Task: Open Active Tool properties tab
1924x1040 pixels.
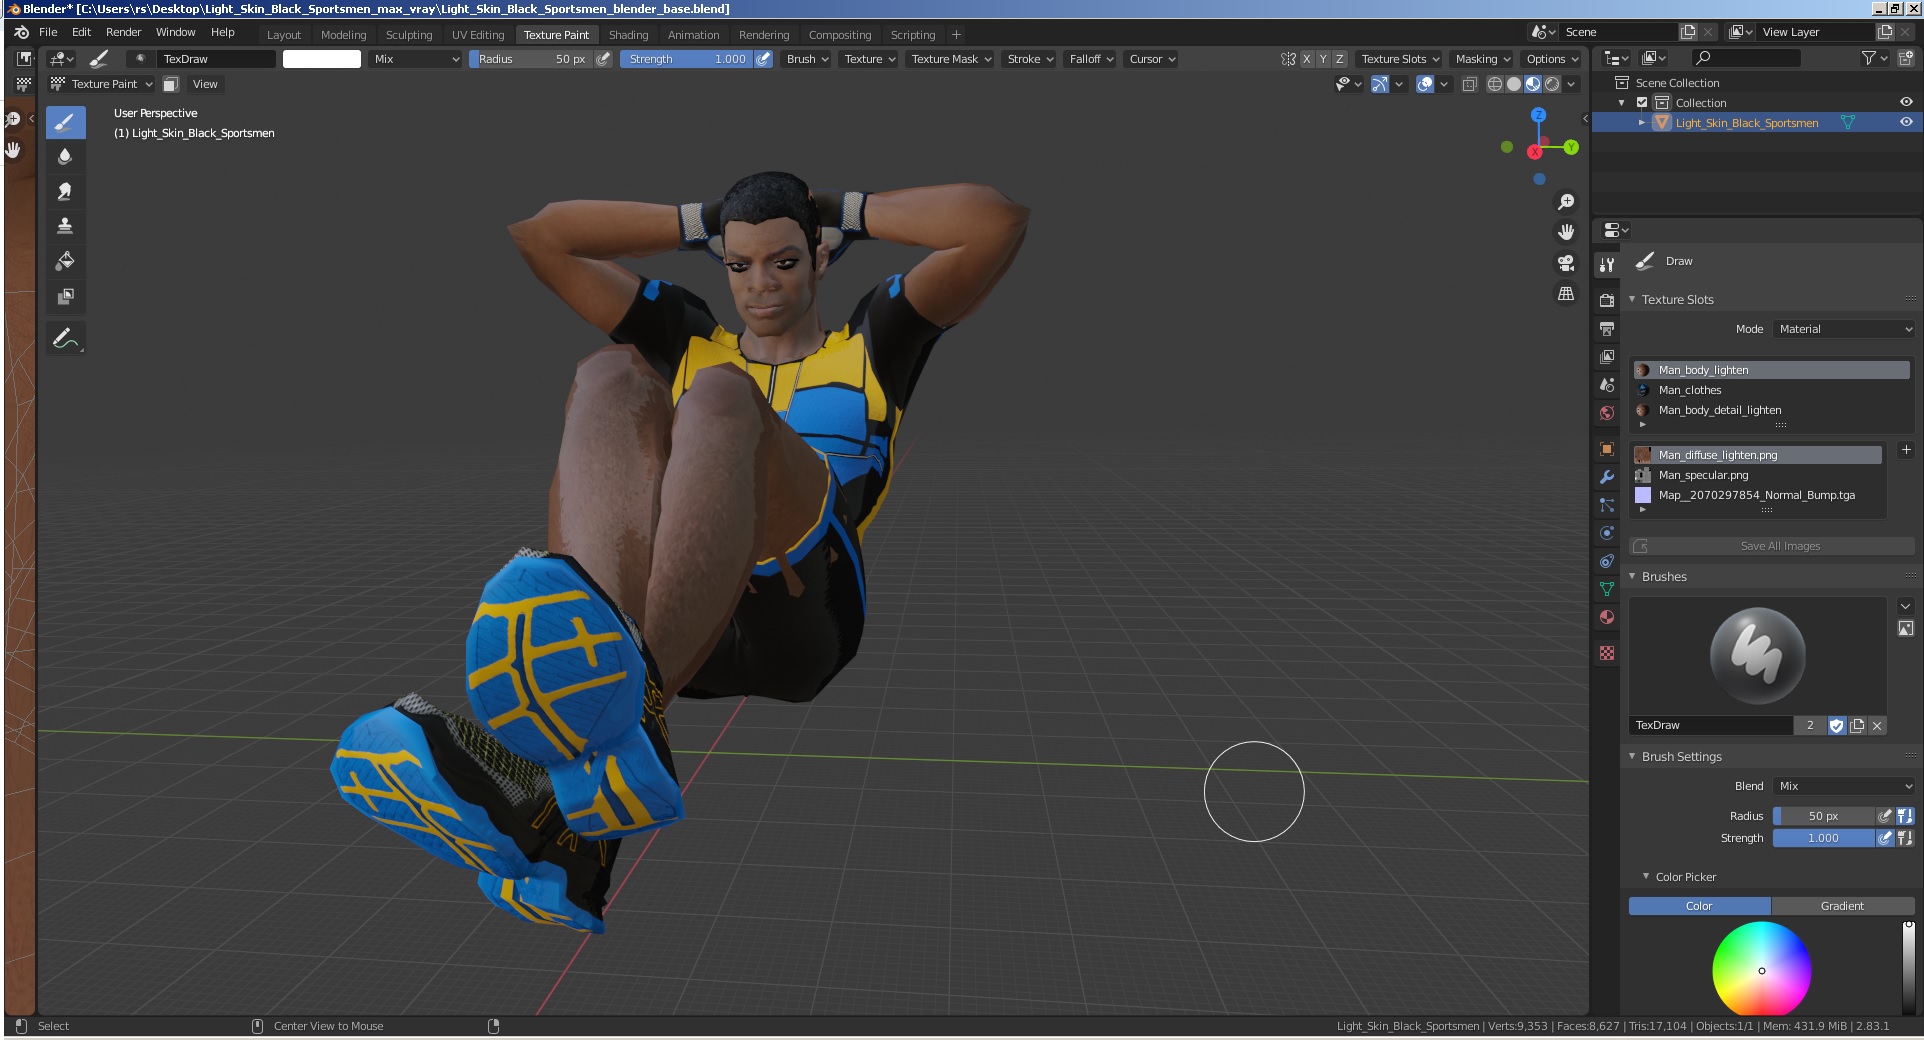Action: click(x=1606, y=265)
